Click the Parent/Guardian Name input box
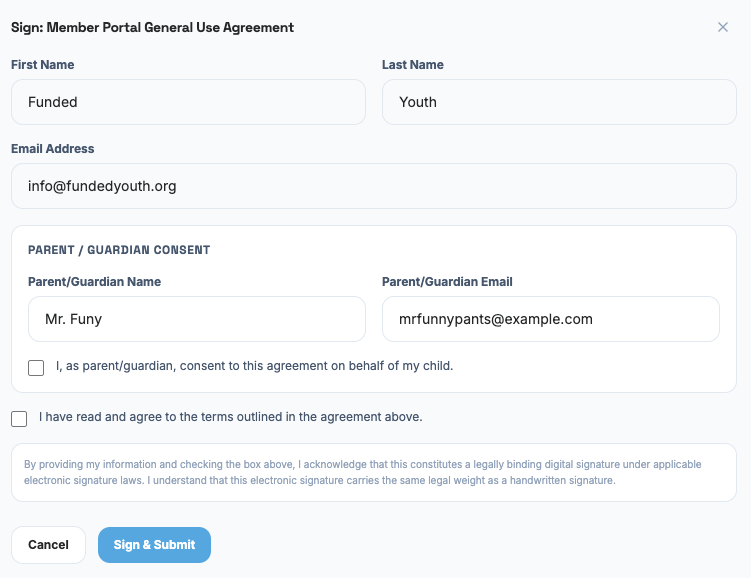This screenshot has height=578, width=751. (197, 319)
